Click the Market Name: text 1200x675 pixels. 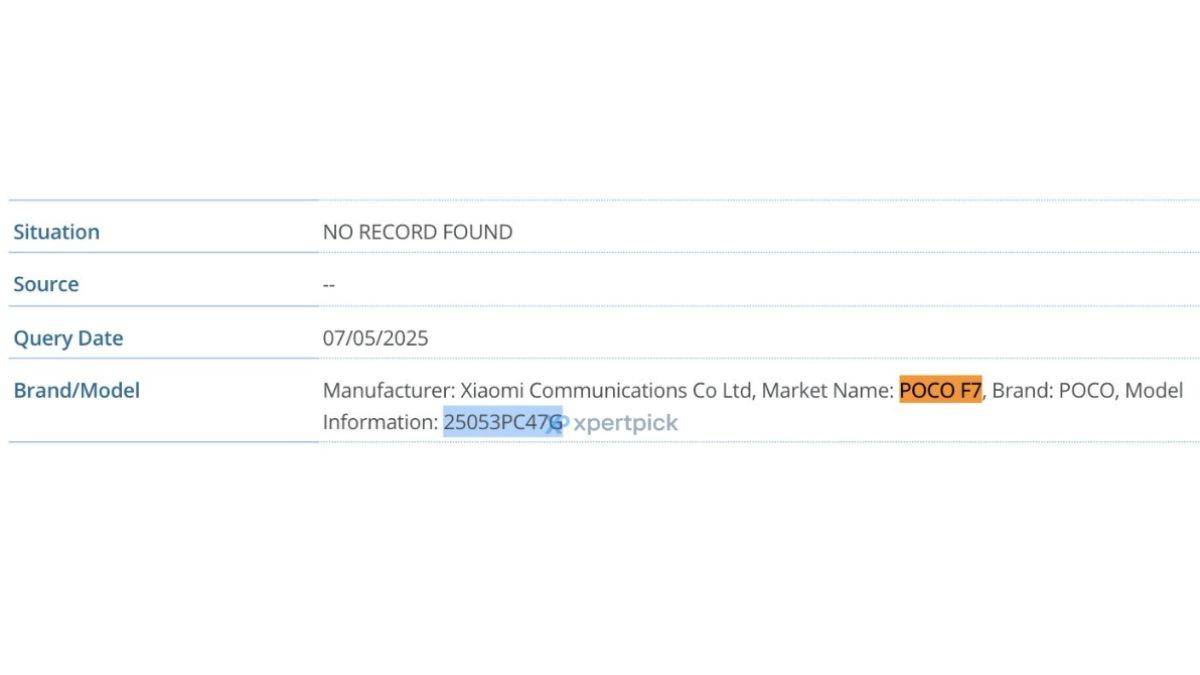point(827,390)
